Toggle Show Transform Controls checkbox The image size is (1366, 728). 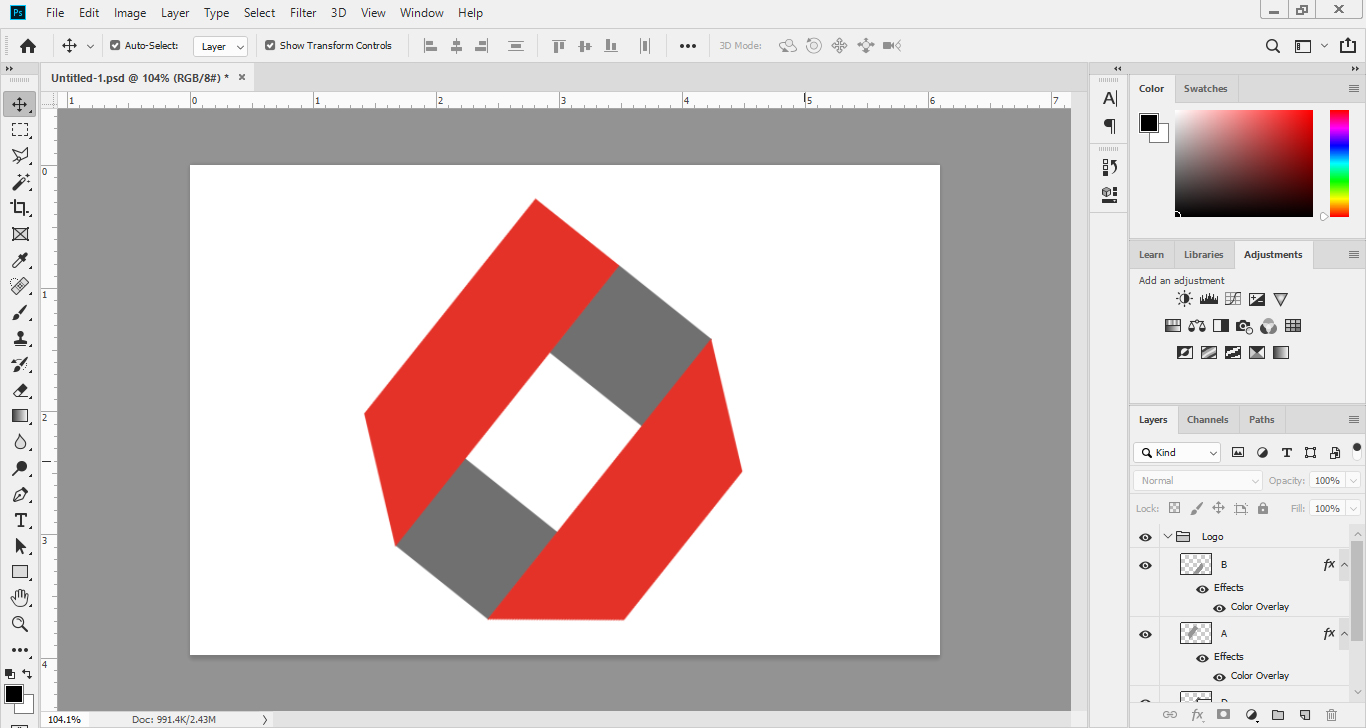click(x=270, y=45)
